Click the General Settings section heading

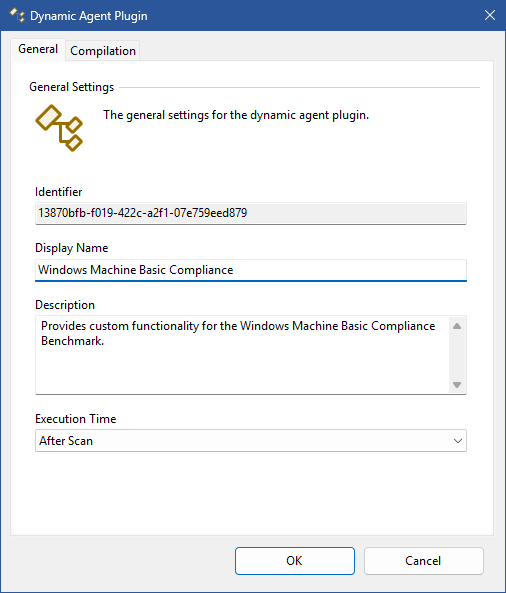[x=71, y=87]
